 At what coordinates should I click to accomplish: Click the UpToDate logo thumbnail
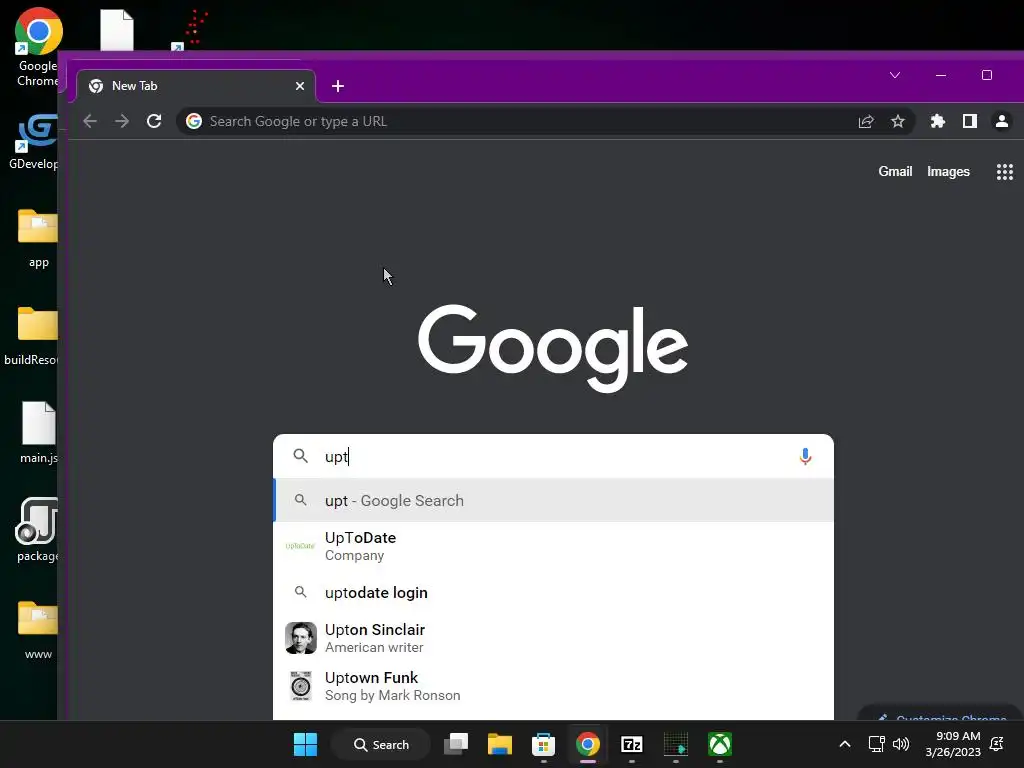point(300,546)
